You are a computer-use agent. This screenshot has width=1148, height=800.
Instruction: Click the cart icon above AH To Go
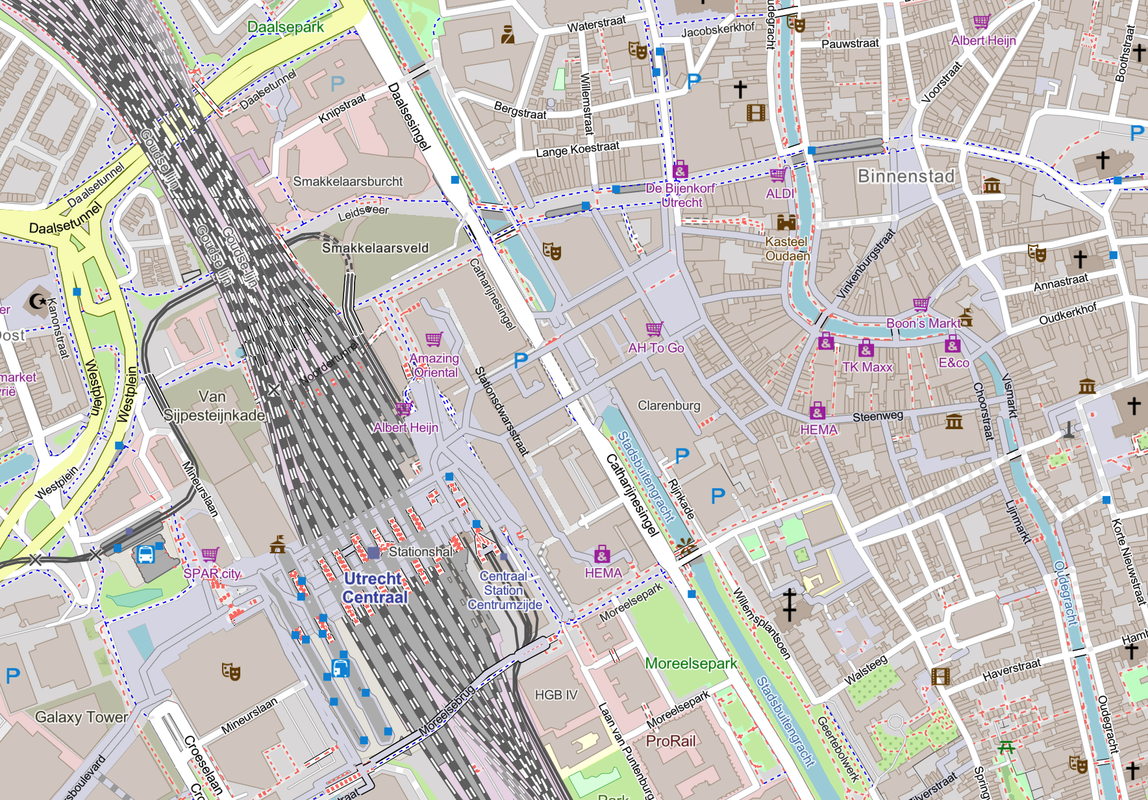655,329
